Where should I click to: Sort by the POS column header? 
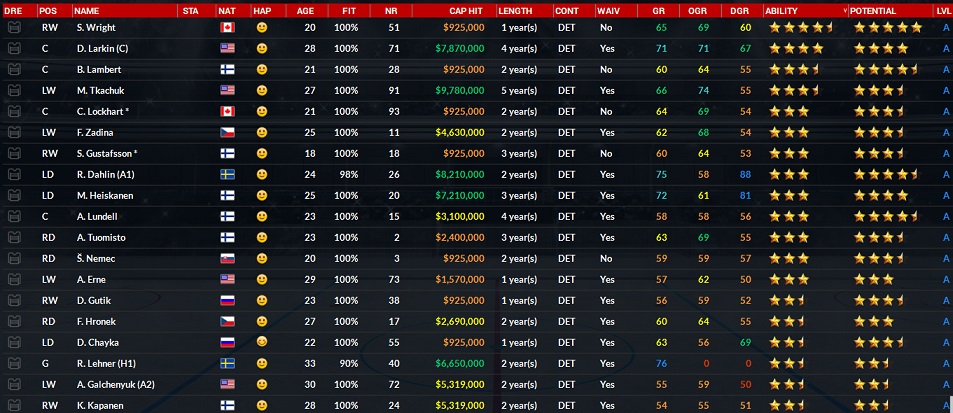(48, 9)
